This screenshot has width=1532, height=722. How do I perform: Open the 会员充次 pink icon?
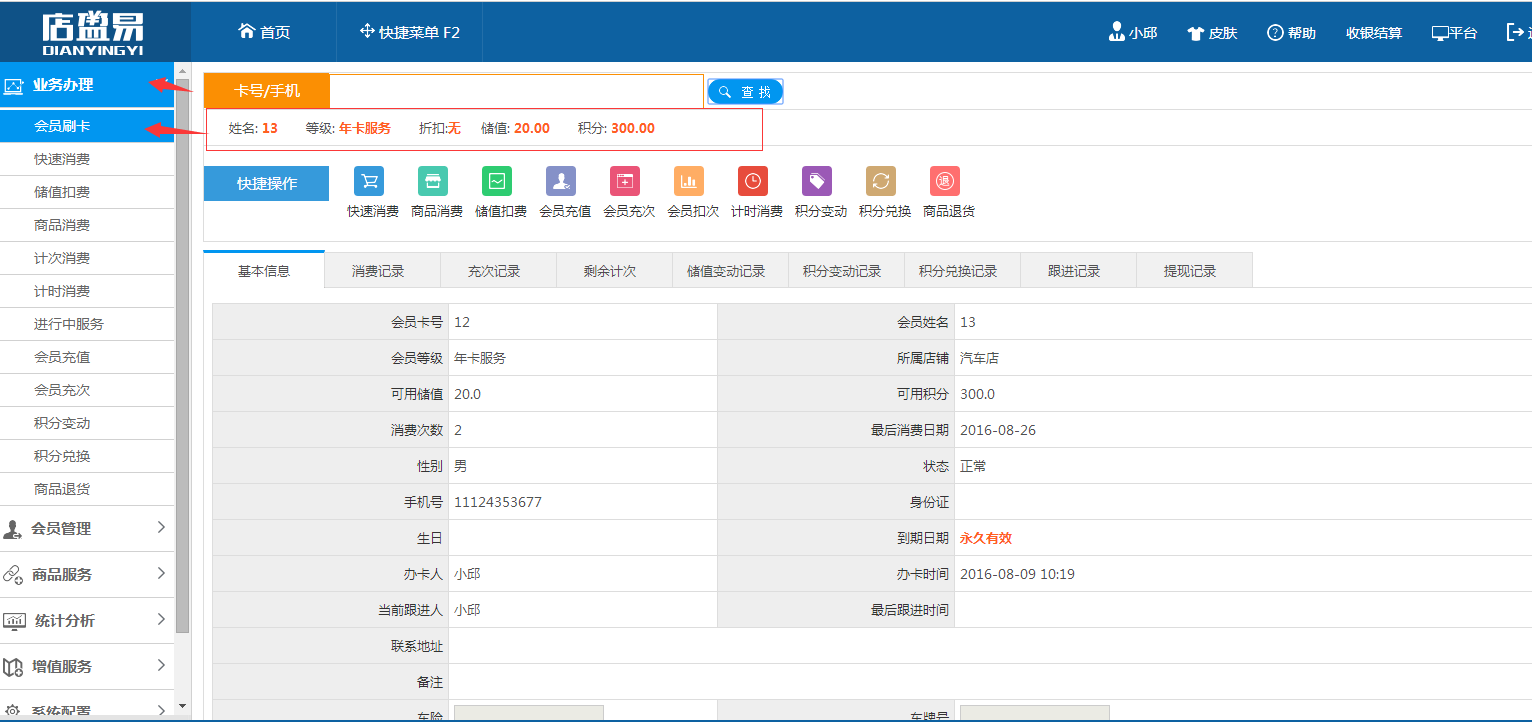point(625,181)
